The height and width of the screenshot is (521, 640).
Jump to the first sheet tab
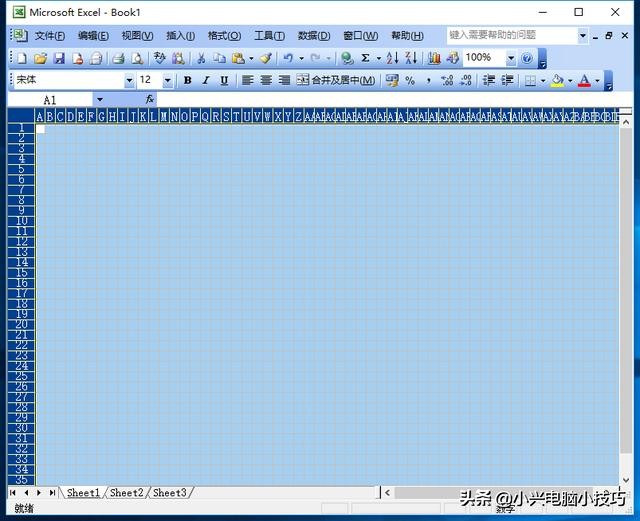click(x=13, y=493)
